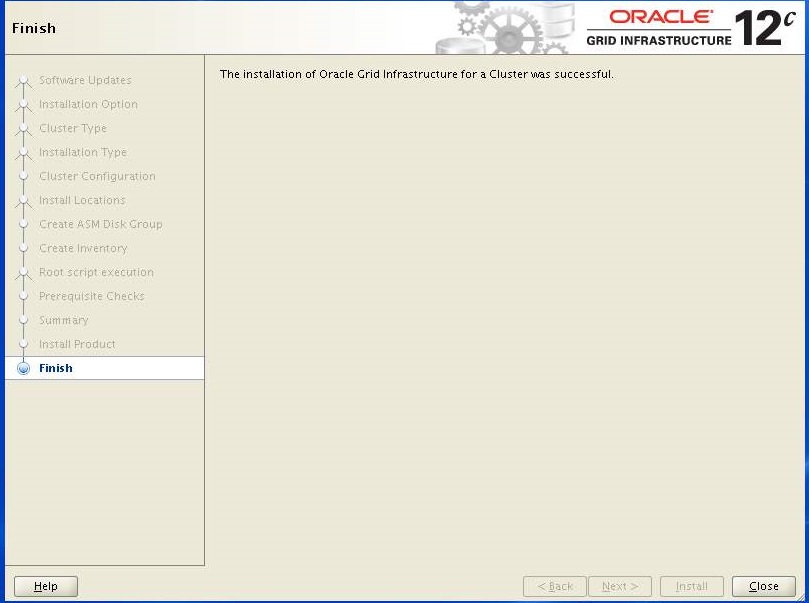Viewport: 809px width, 603px height.
Task: Click the blue Finish step indicator icon
Action: [23, 368]
